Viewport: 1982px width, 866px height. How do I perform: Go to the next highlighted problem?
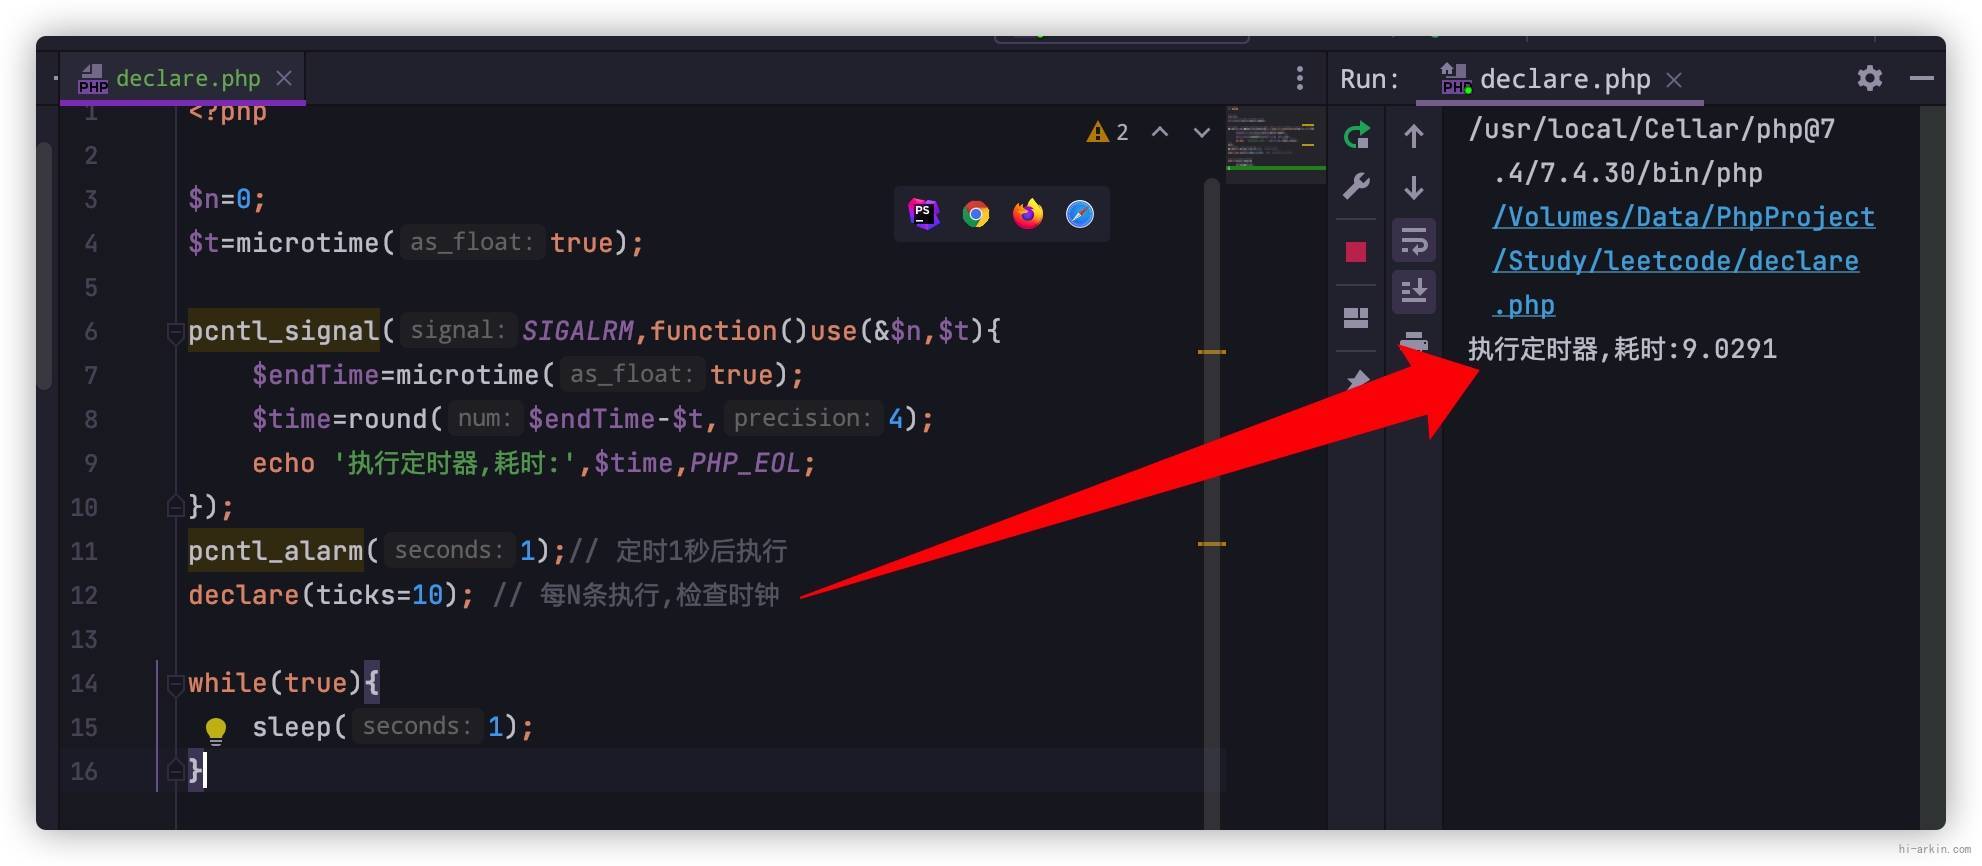pos(1202,132)
